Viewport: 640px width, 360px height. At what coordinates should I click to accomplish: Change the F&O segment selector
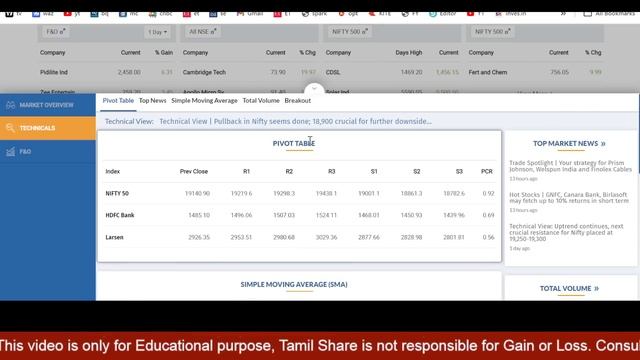56,32
